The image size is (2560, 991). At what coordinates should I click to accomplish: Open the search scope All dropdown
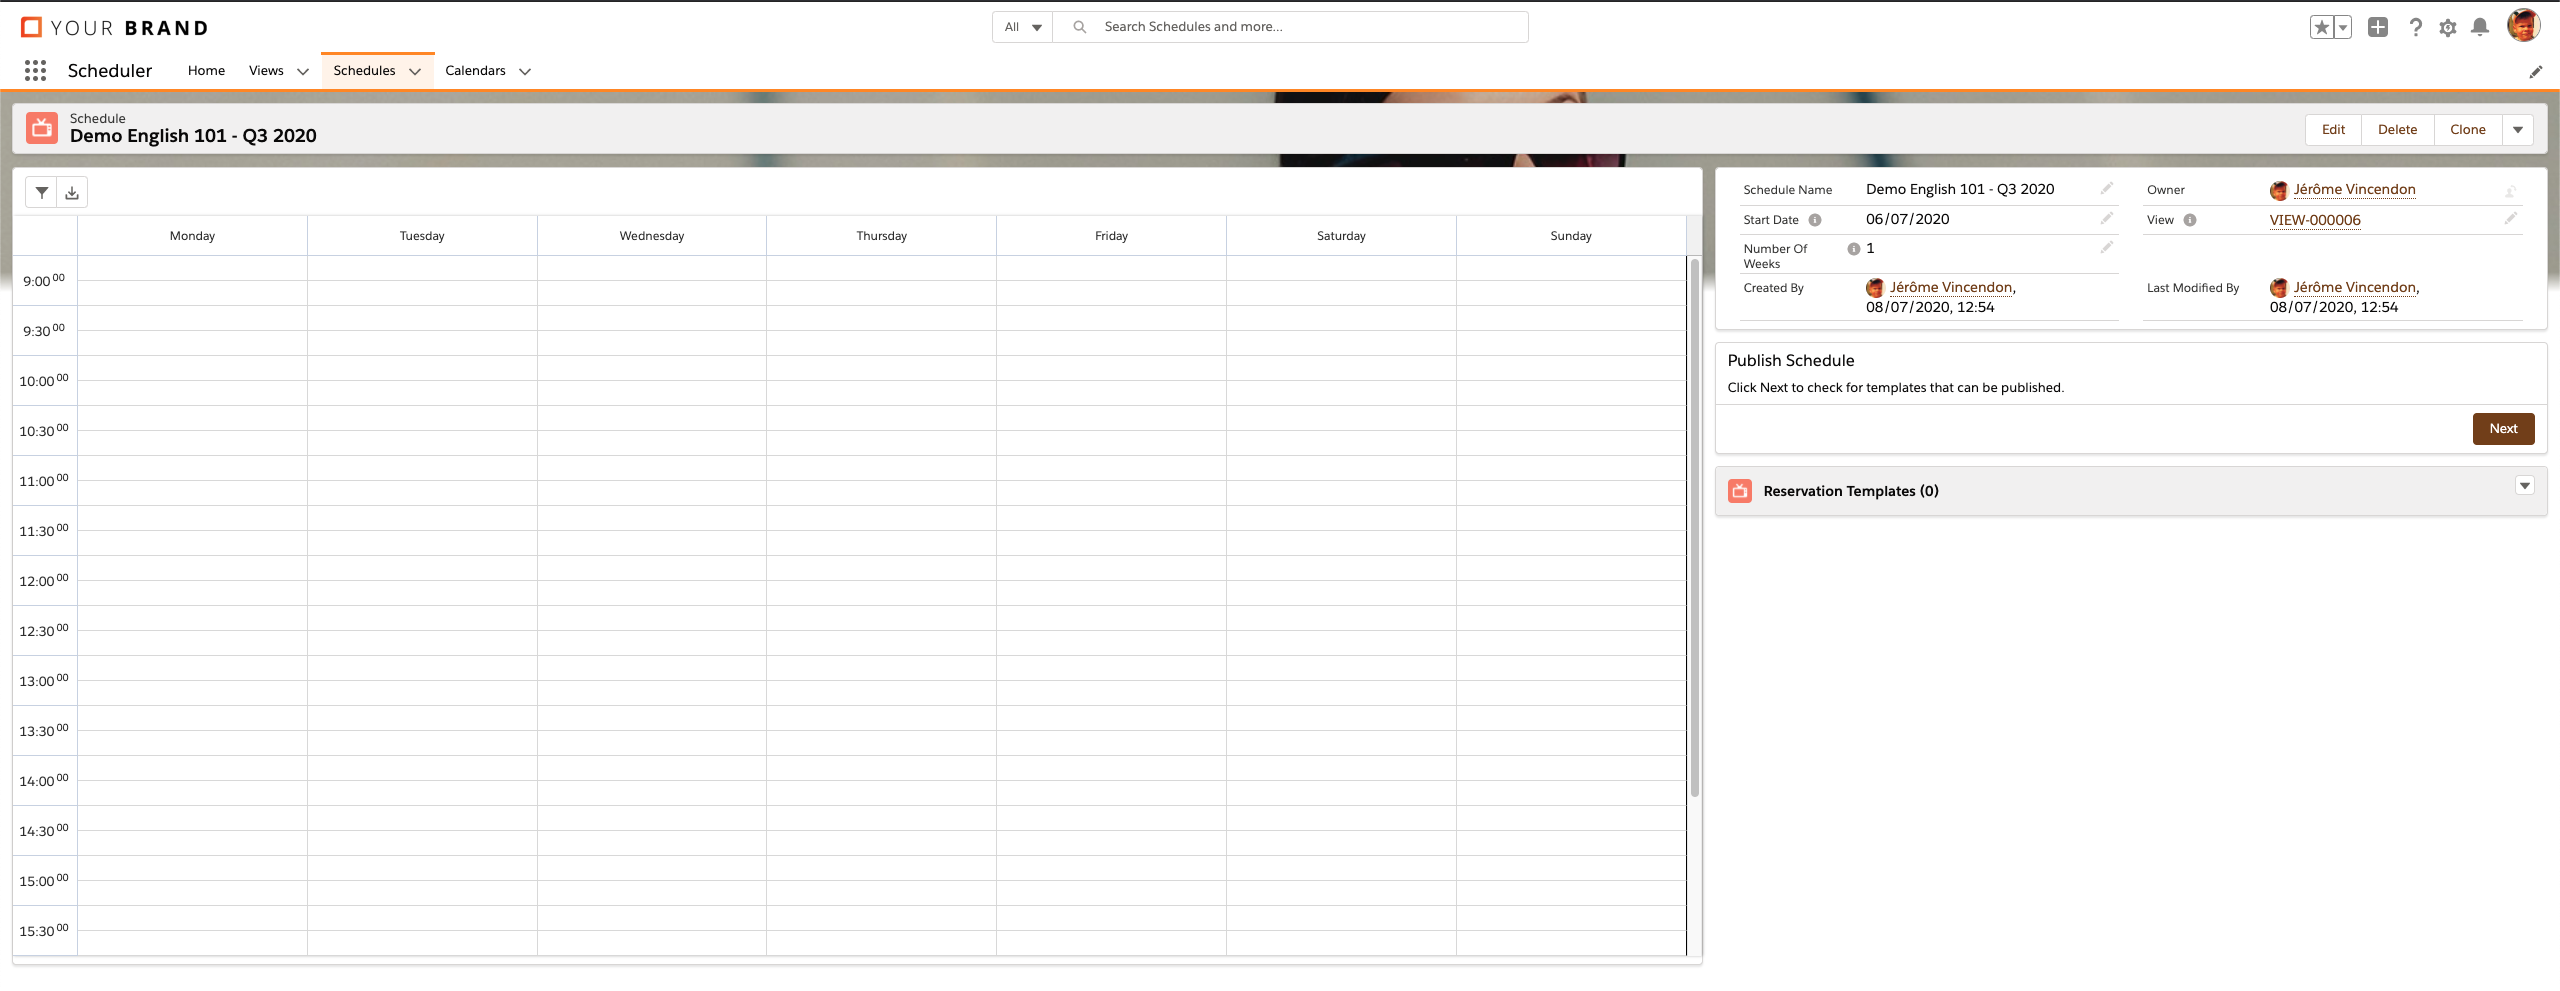pos(1021,27)
